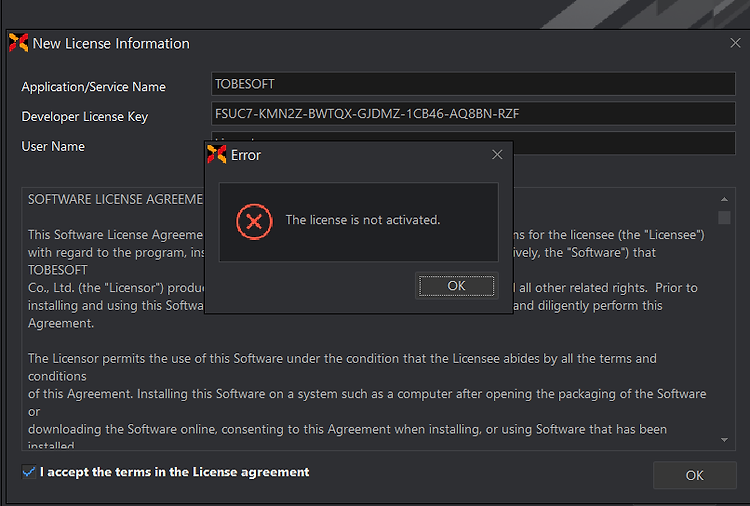Close the Error dialog with the X
The width and height of the screenshot is (750, 506).
point(497,154)
